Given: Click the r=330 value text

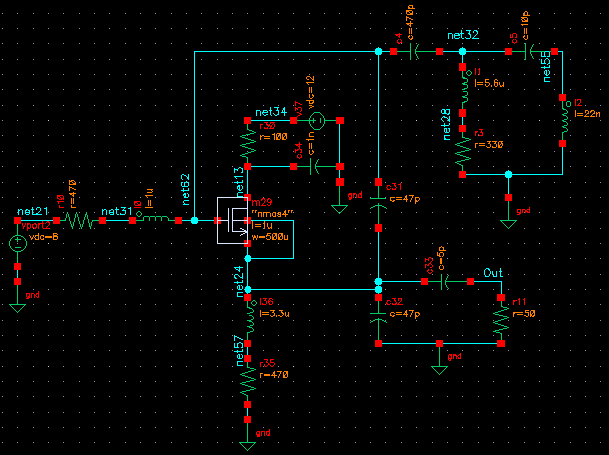Looking at the screenshot, I should coord(489,145).
